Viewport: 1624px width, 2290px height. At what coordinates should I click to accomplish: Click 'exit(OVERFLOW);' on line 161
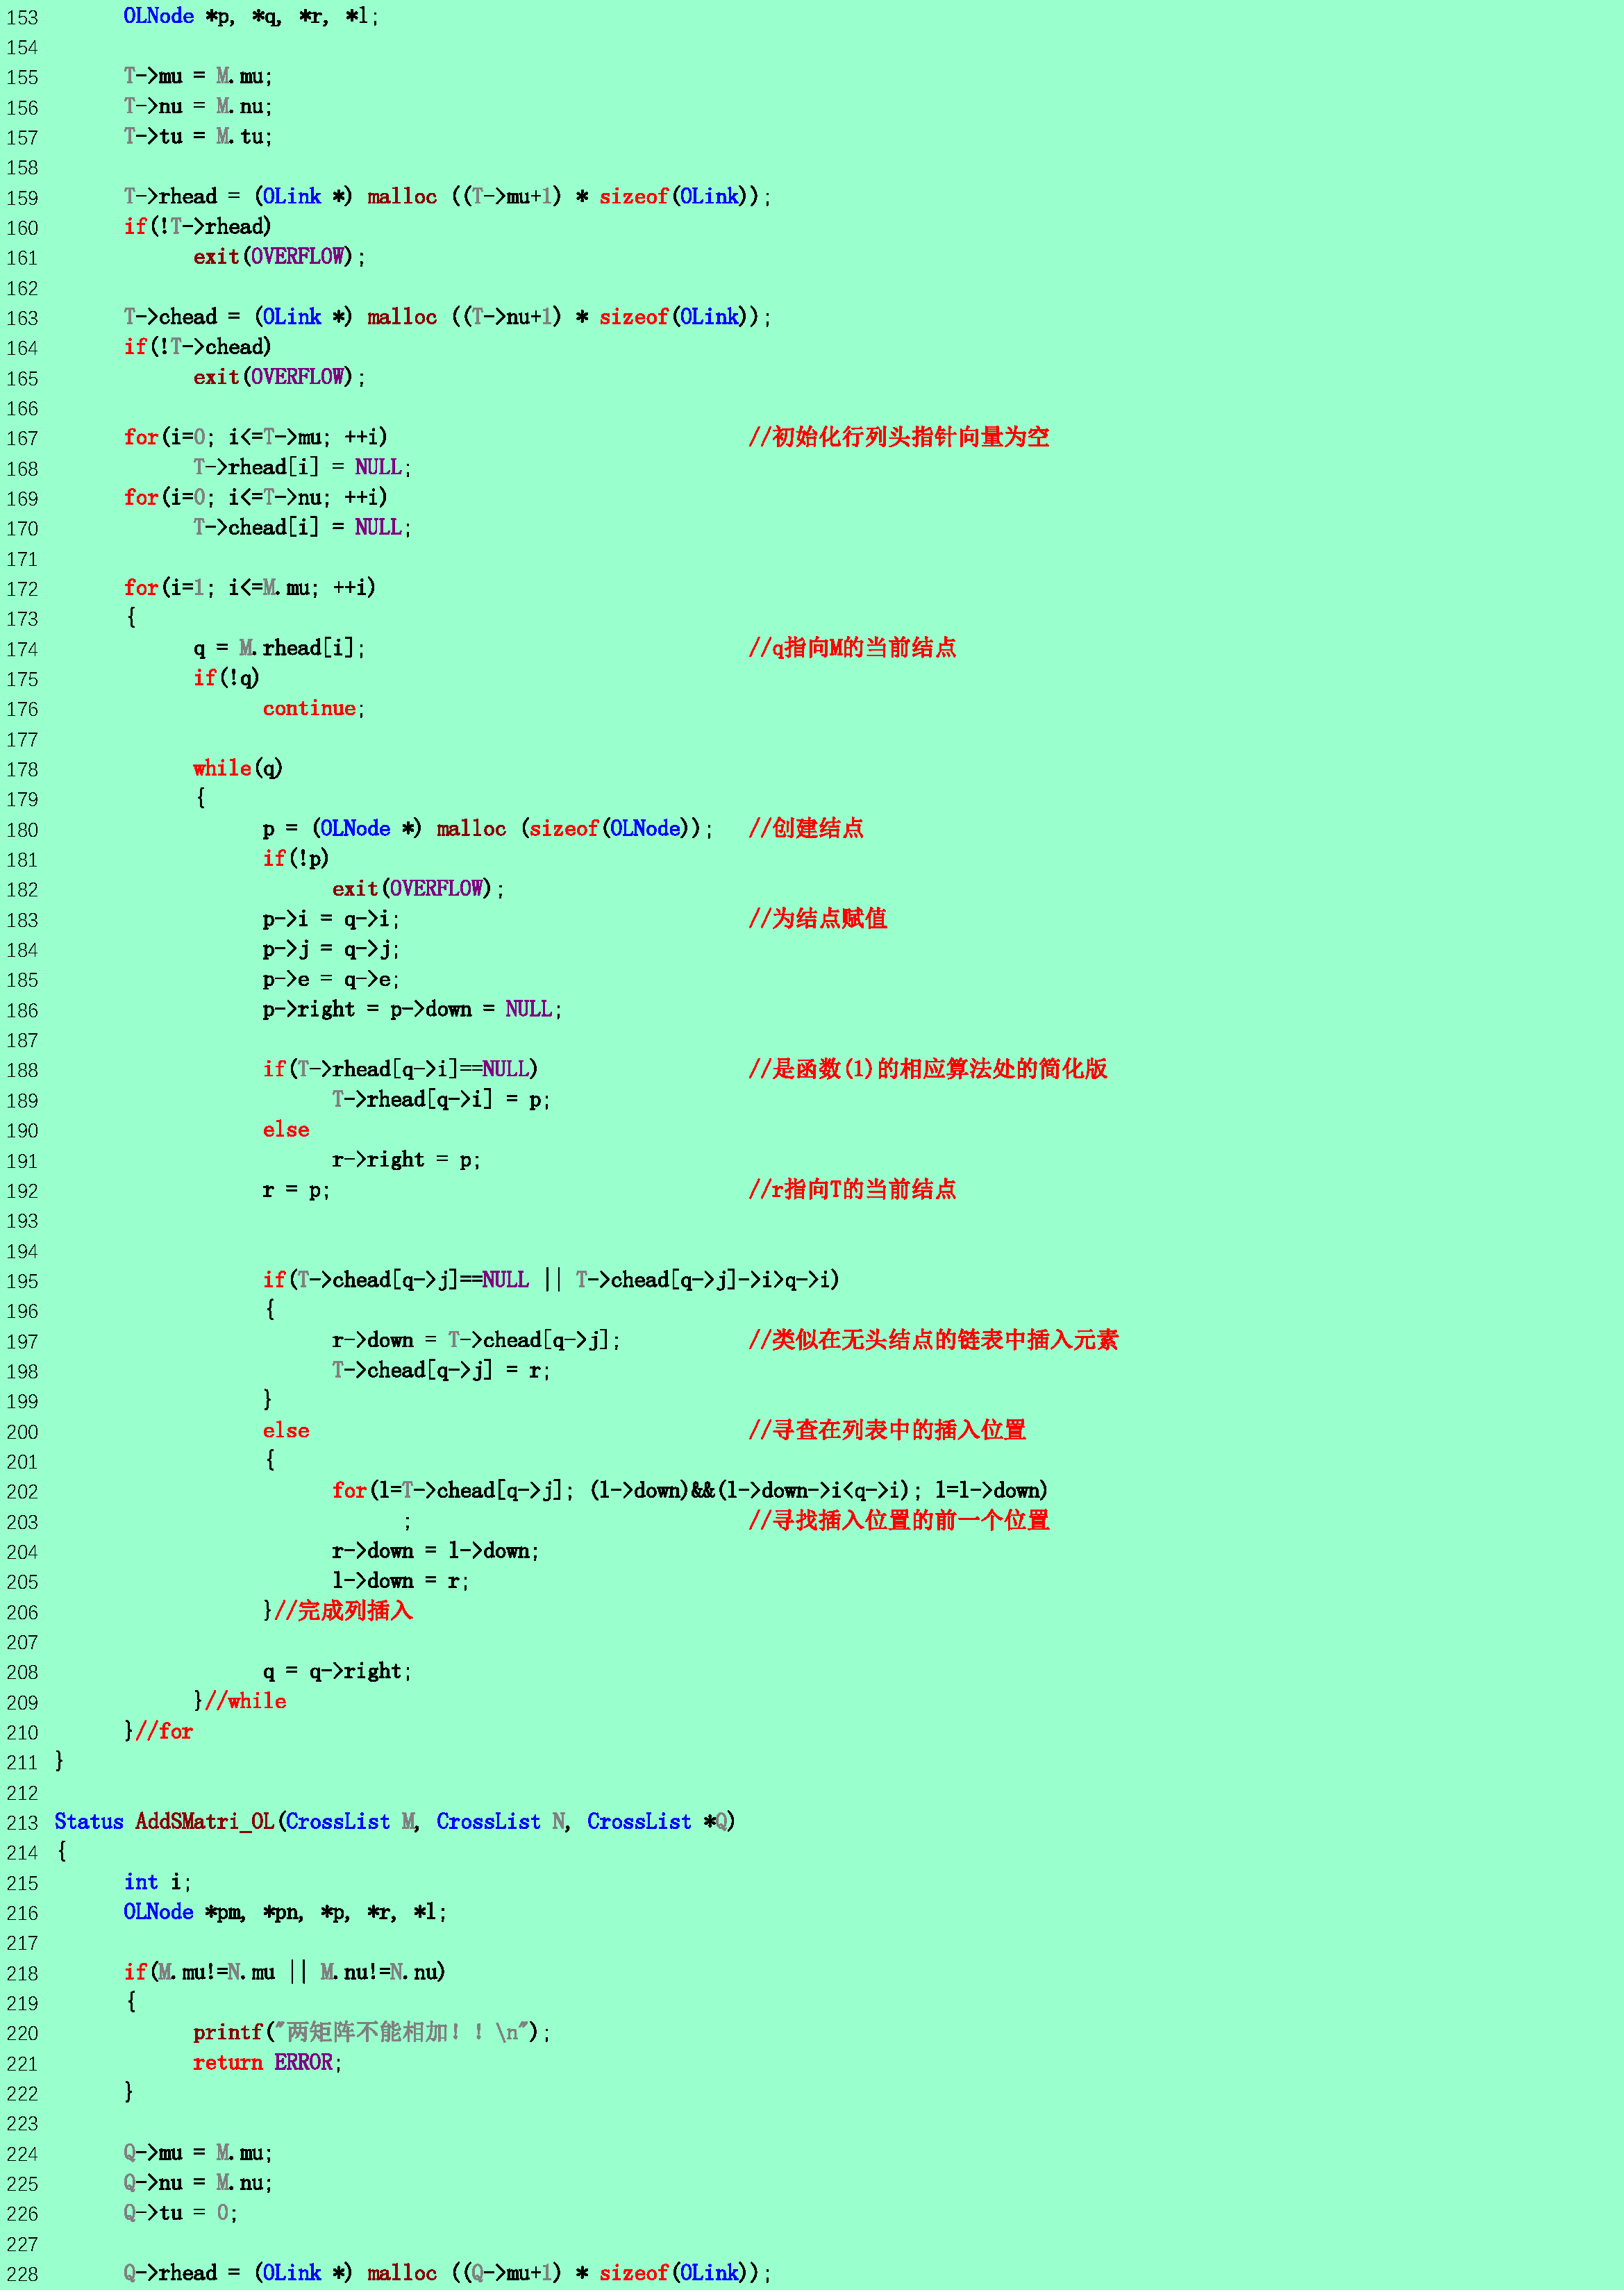click(279, 257)
